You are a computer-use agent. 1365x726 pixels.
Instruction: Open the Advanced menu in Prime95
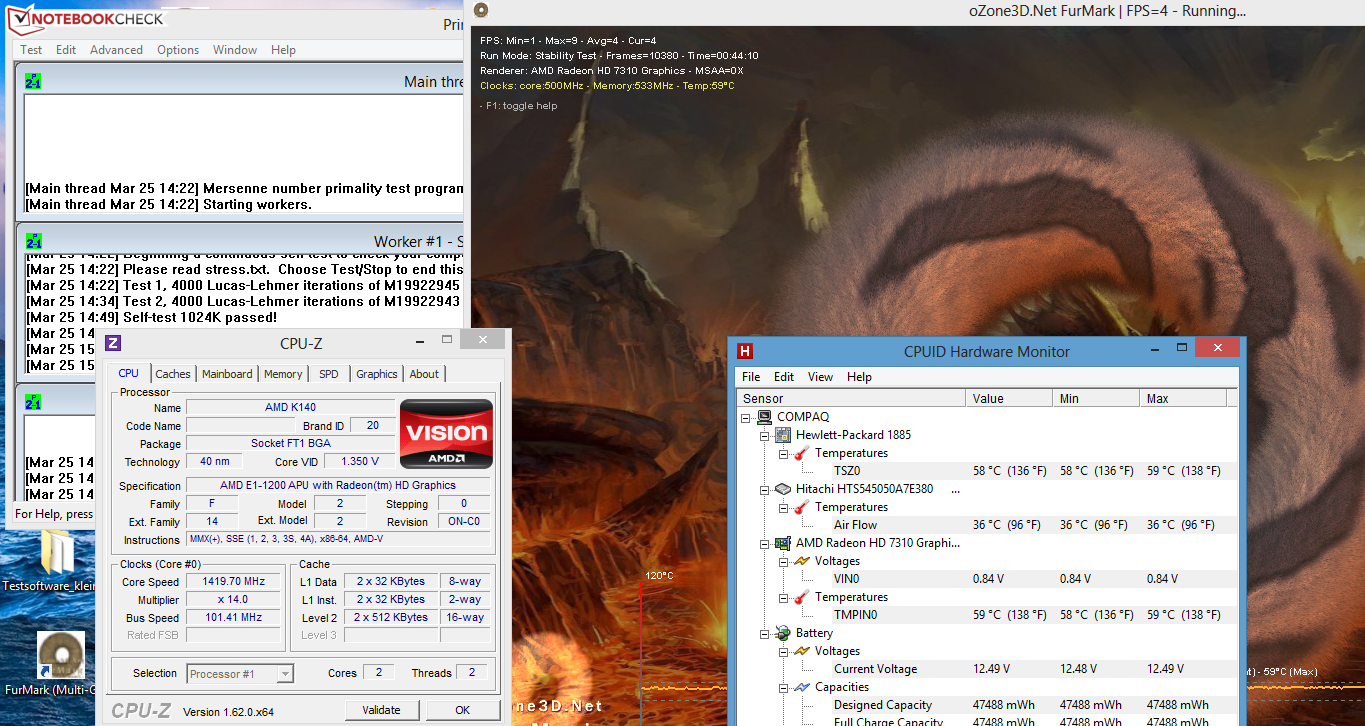click(116, 50)
